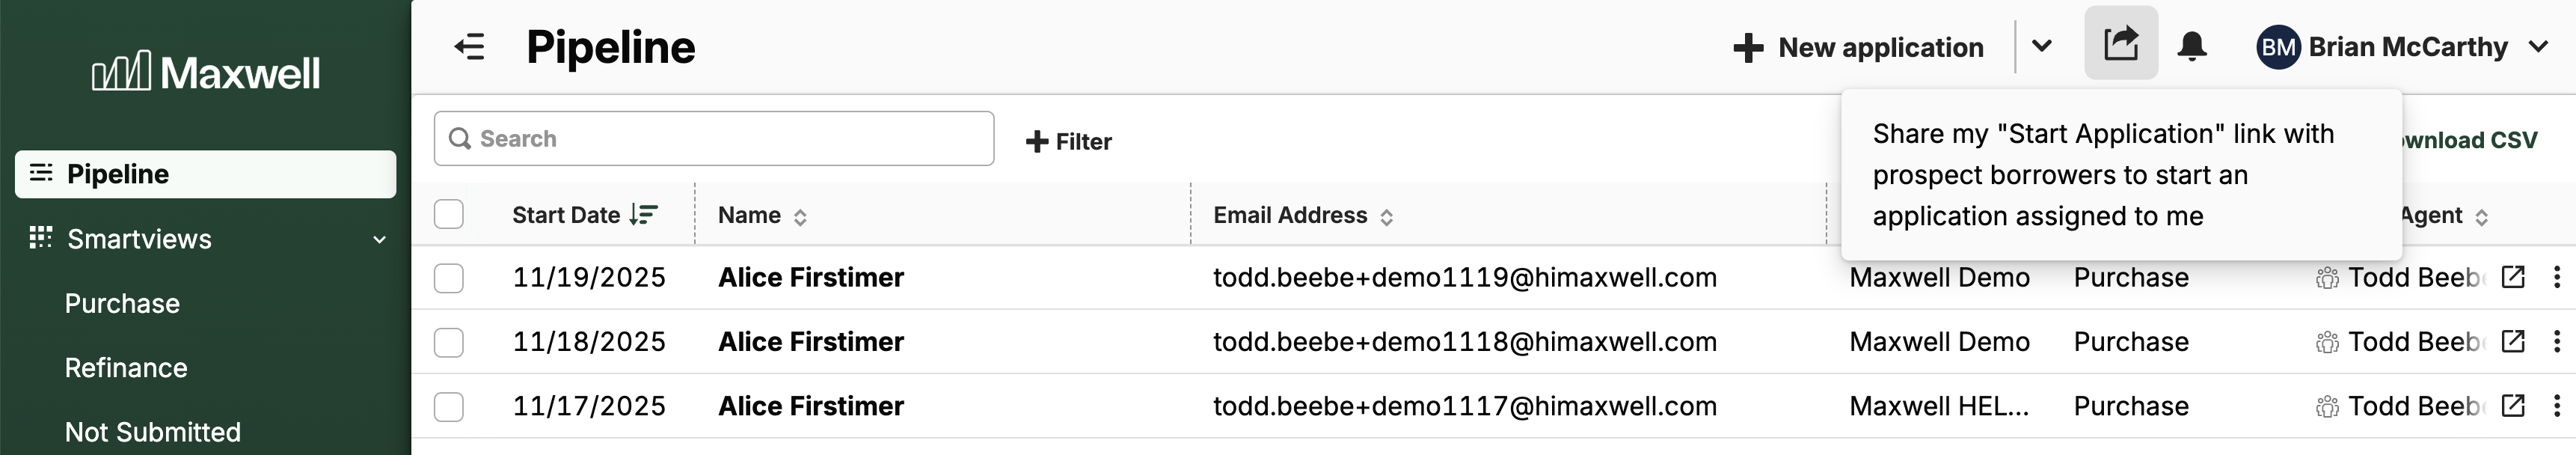Click in the Search field
The height and width of the screenshot is (455, 2576).
pos(714,139)
